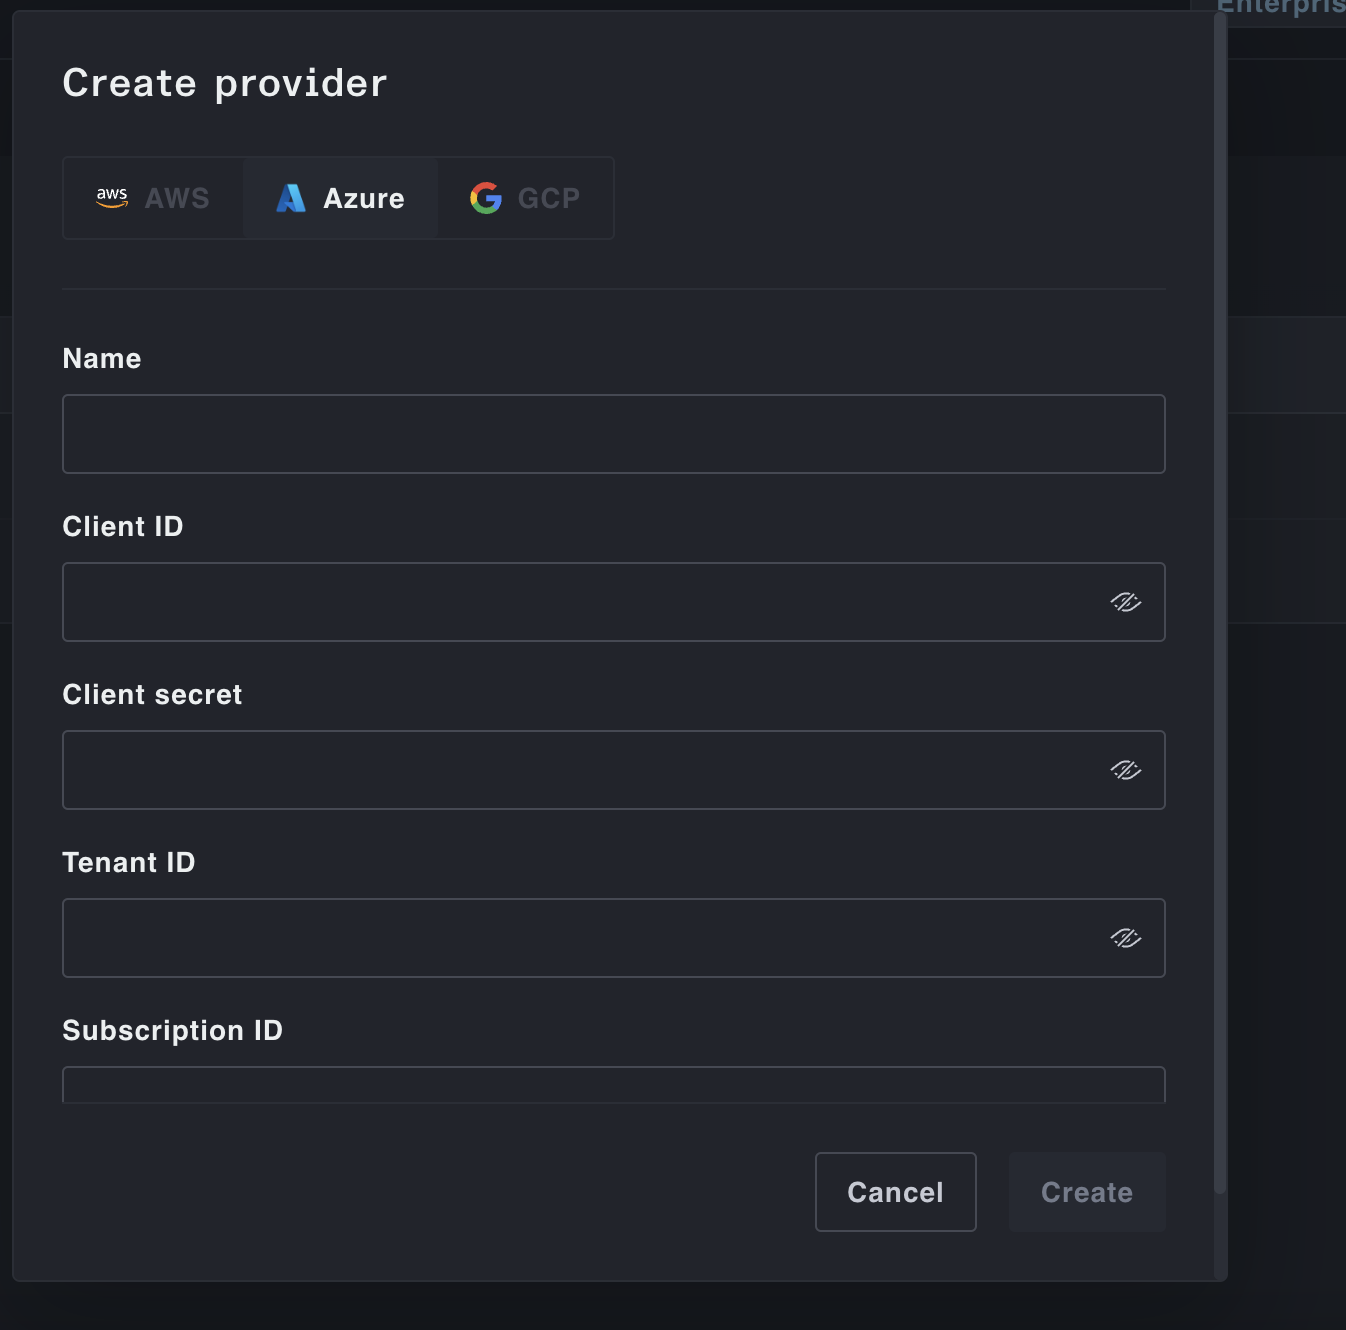
Task: Select the Tenant ID input box
Action: click(580, 938)
